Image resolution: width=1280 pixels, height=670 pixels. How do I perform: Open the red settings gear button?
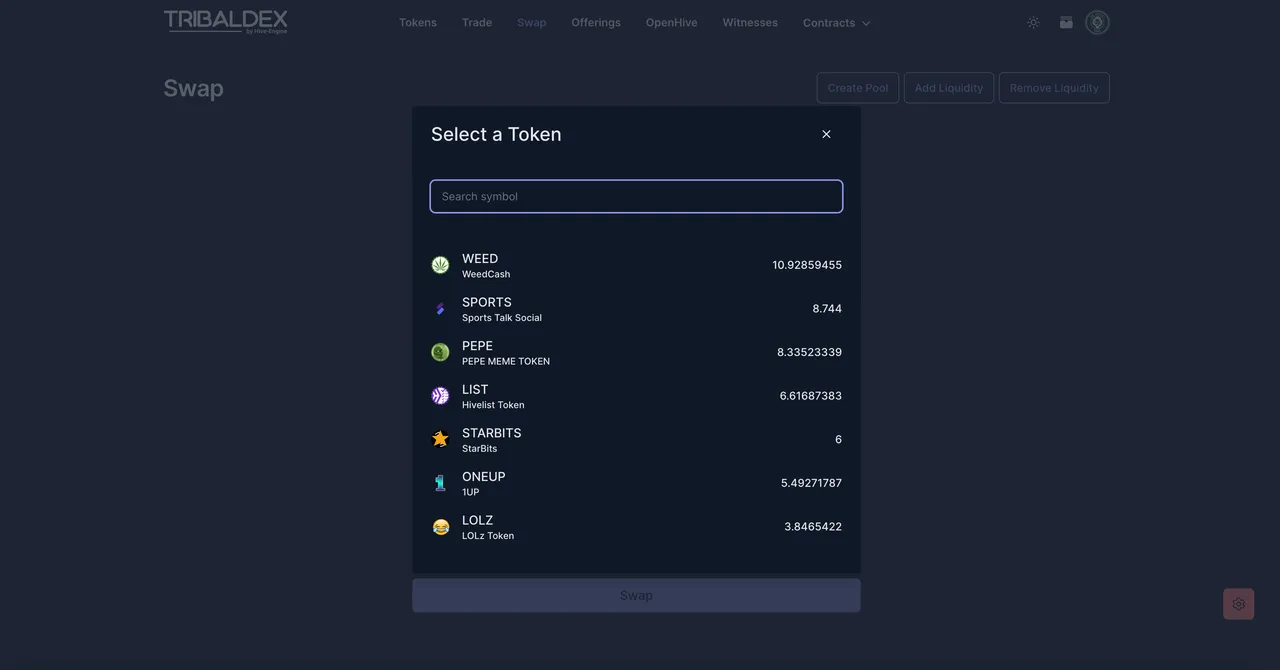(x=1238, y=604)
